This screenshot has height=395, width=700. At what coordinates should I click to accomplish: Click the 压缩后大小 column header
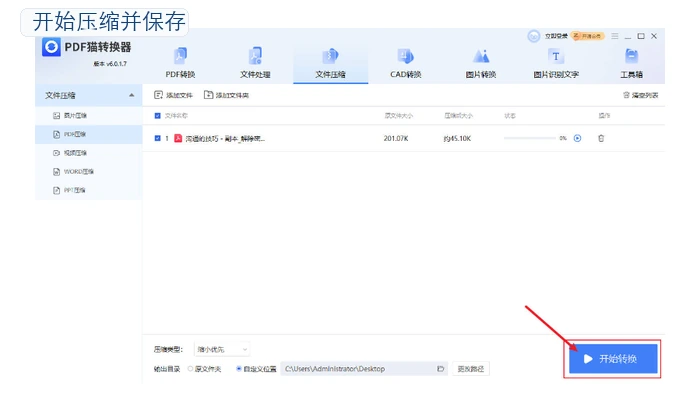click(x=458, y=116)
